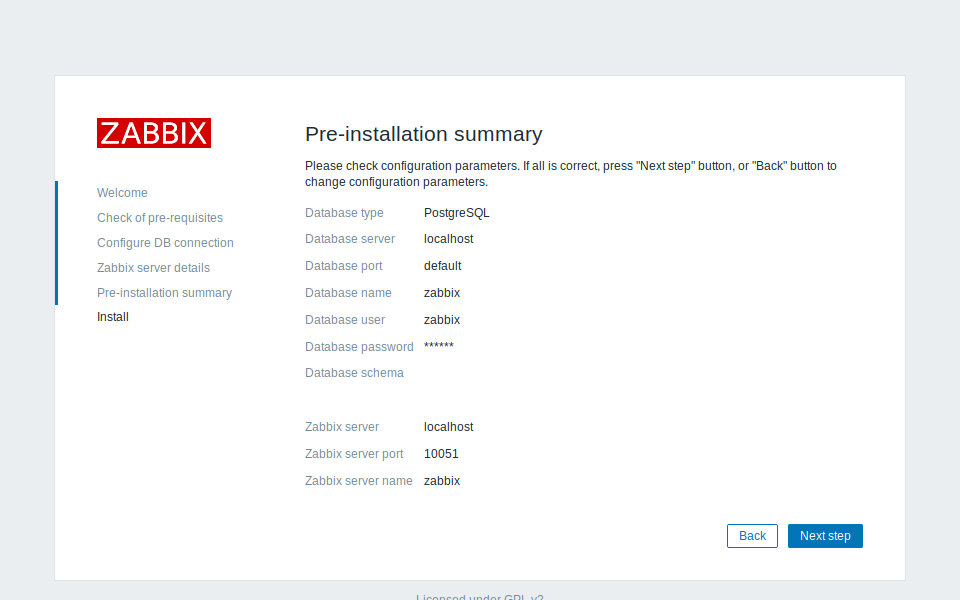
Task: Click the Zabbix server port label
Action: coord(354,454)
